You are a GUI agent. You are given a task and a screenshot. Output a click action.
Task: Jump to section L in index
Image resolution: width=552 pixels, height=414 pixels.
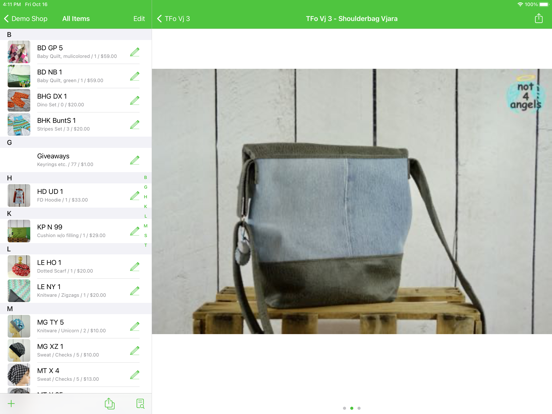(x=145, y=216)
